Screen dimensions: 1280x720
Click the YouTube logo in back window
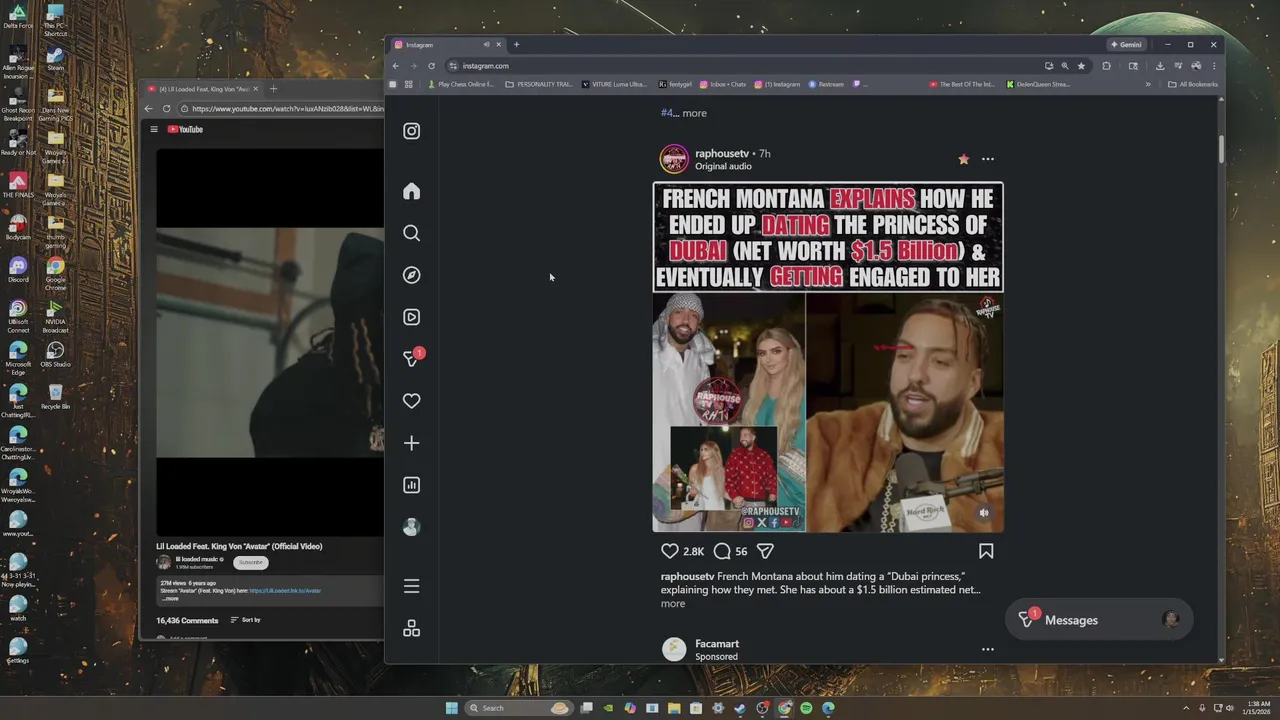click(185, 129)
